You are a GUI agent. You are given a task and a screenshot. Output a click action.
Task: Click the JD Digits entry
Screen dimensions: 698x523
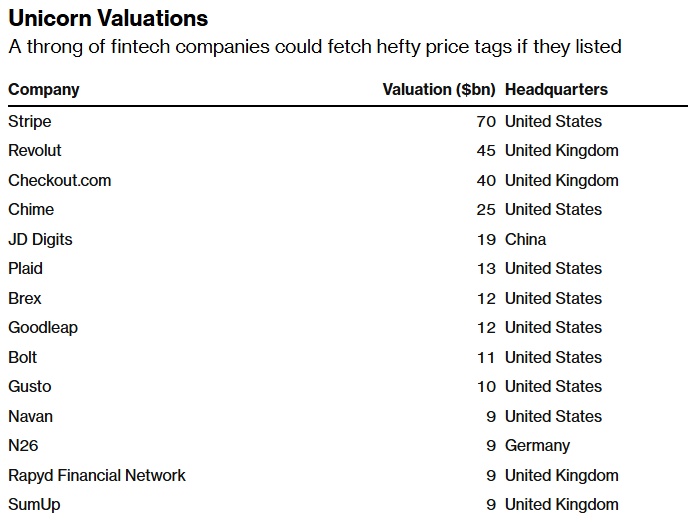pos(41,240)
